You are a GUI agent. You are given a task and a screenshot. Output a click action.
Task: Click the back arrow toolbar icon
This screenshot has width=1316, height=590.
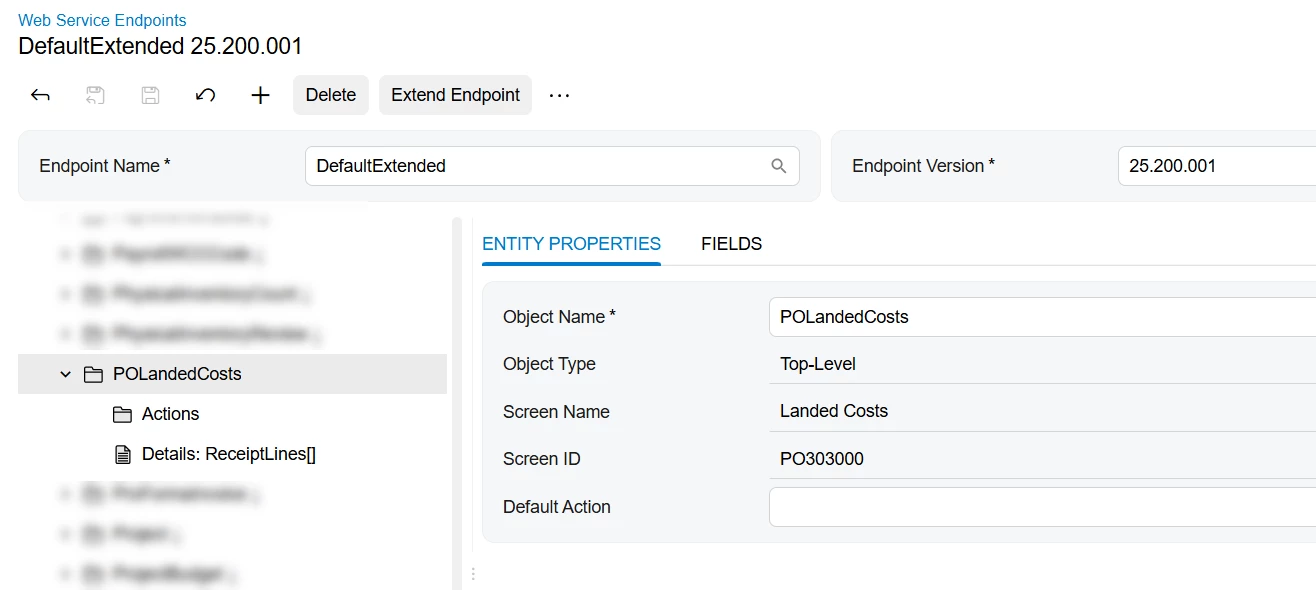40,95
